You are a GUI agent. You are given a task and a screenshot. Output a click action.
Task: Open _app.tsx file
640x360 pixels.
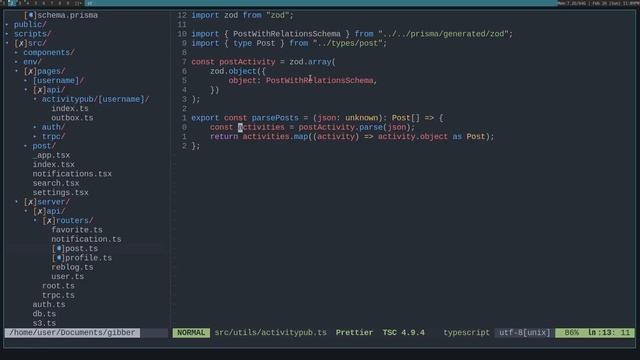pyautogui.click(x=51, y=156)
